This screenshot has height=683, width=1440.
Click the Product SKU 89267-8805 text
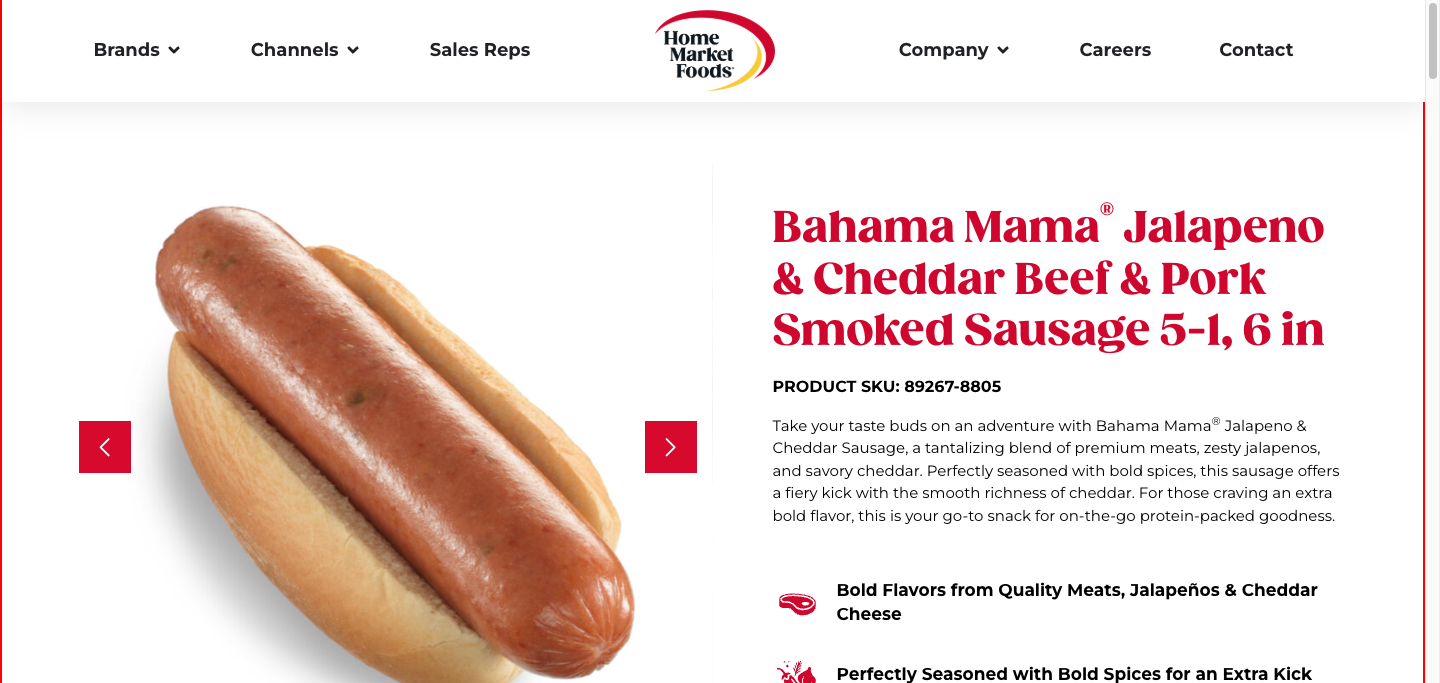coord(887,386)
